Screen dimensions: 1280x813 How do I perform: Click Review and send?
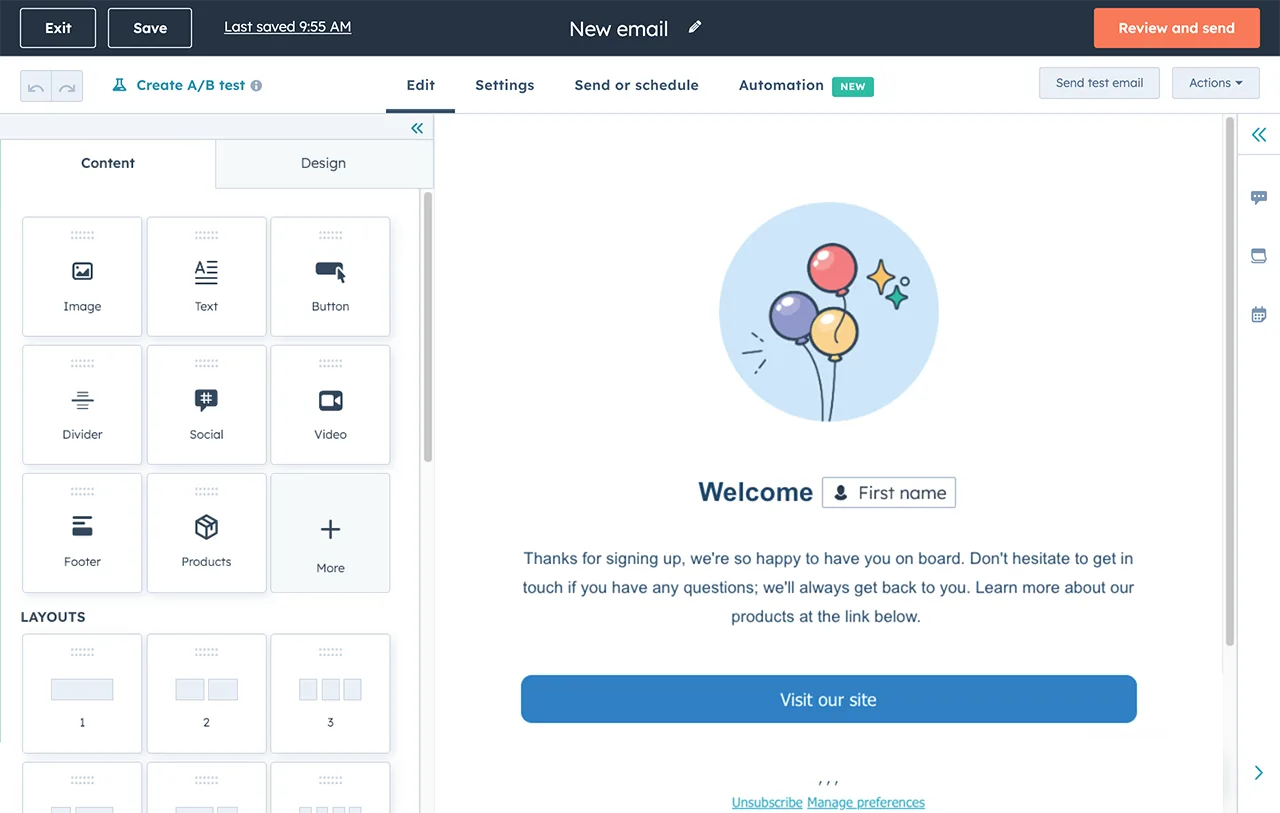coord(1176,28)
